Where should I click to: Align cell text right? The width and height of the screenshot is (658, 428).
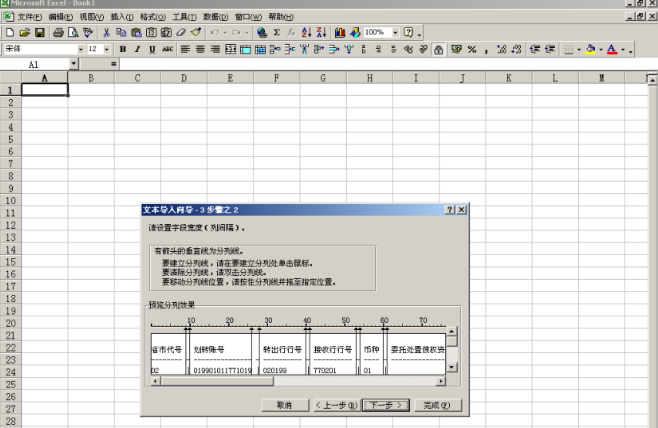(x=215, y=49)
